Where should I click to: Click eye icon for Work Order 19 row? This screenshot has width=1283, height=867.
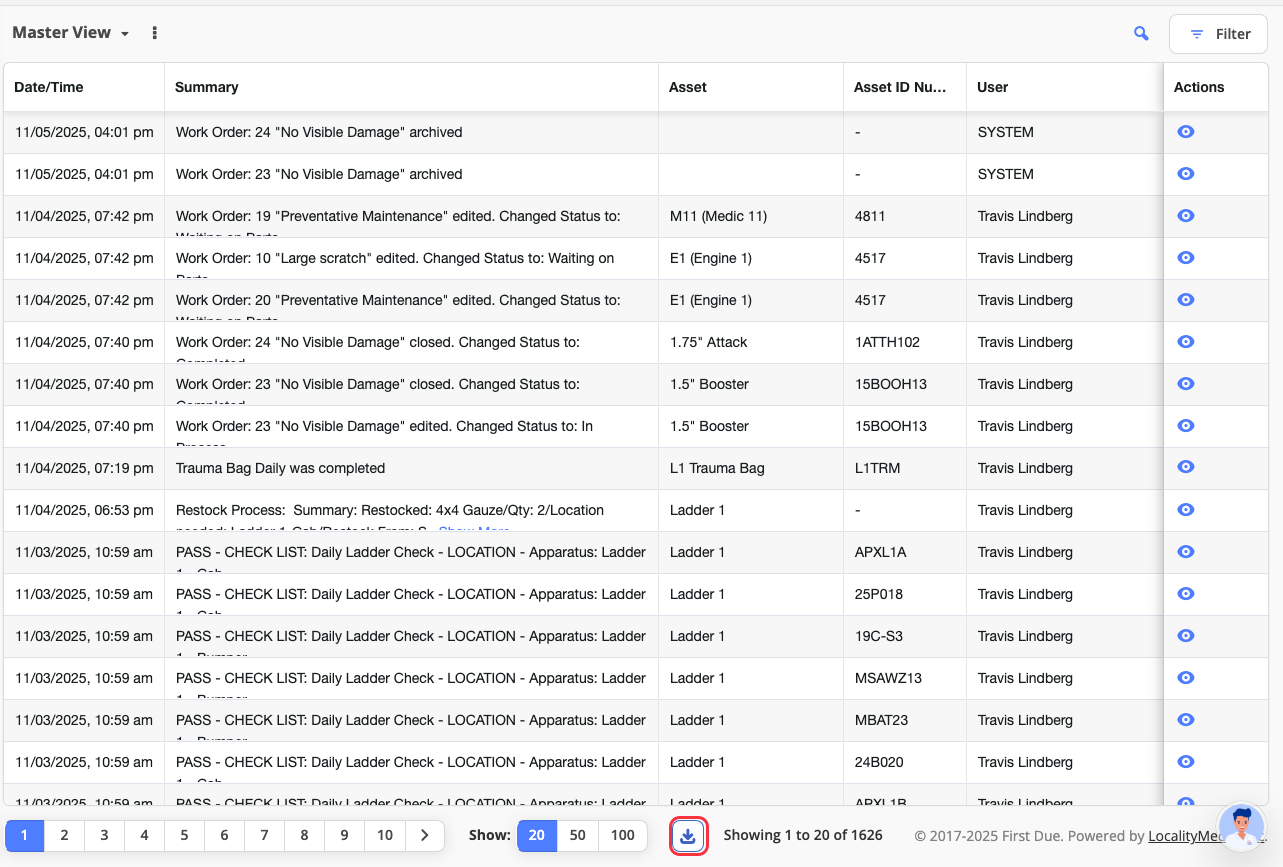click(x=1186, y=216)
